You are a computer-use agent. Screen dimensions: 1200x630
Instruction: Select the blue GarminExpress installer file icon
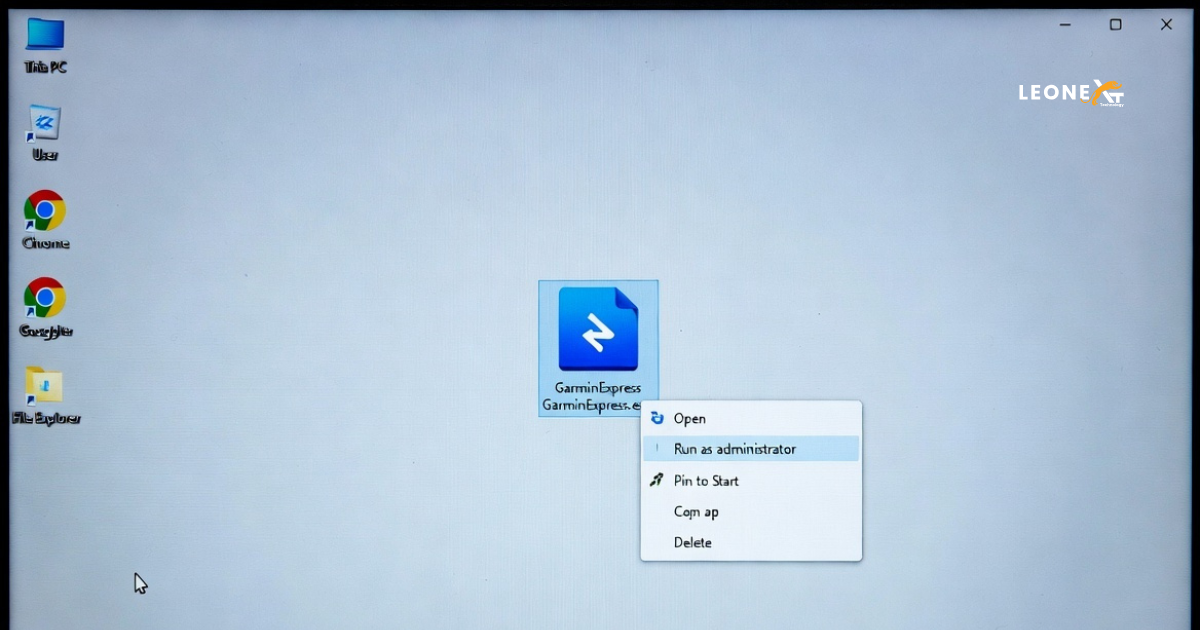598,329
